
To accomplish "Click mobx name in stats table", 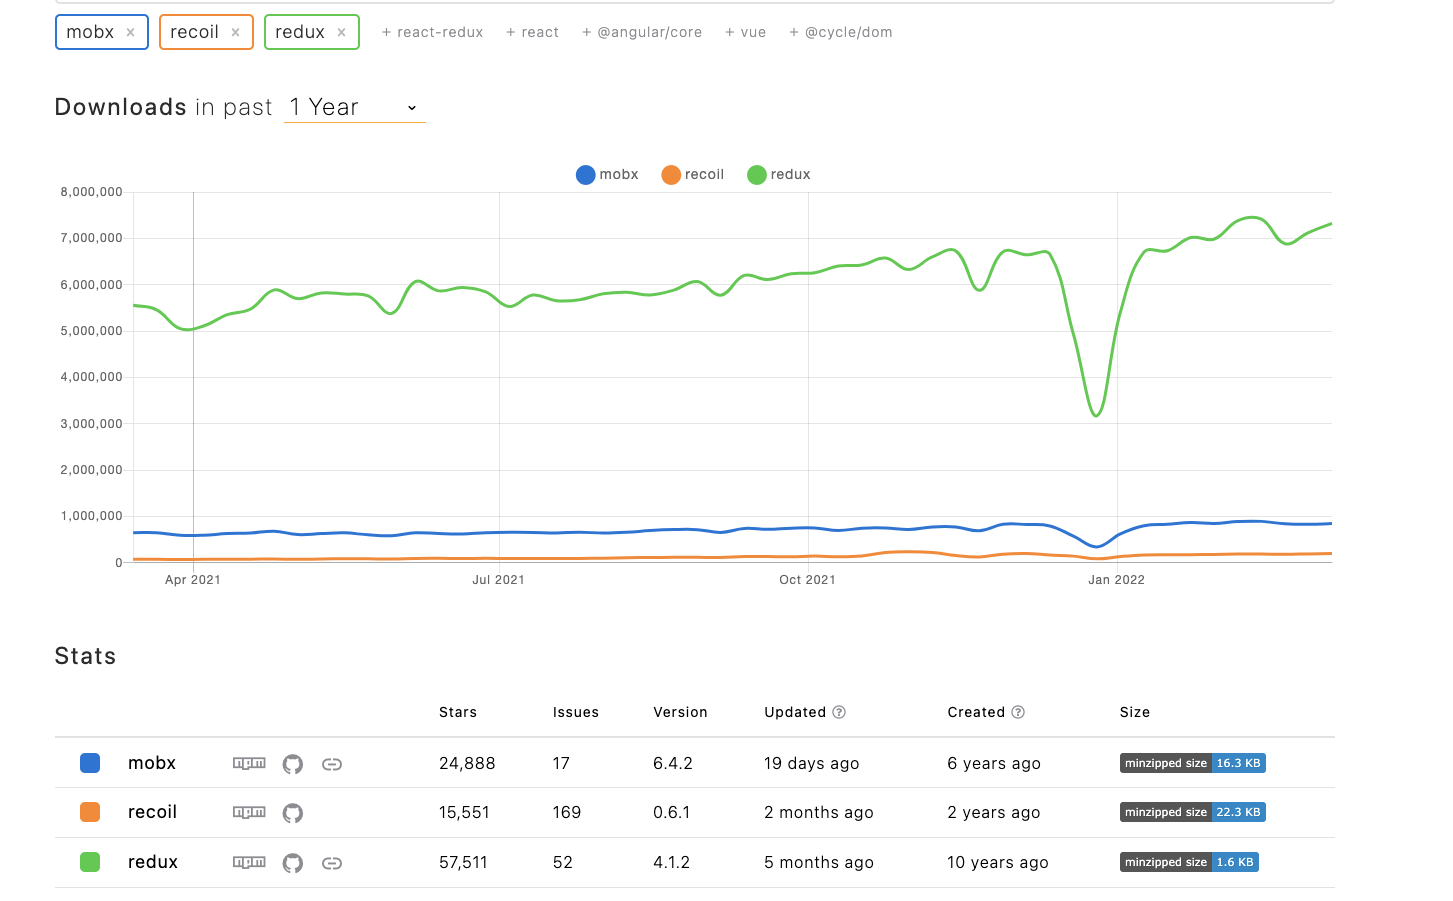I will pos(152,763).
